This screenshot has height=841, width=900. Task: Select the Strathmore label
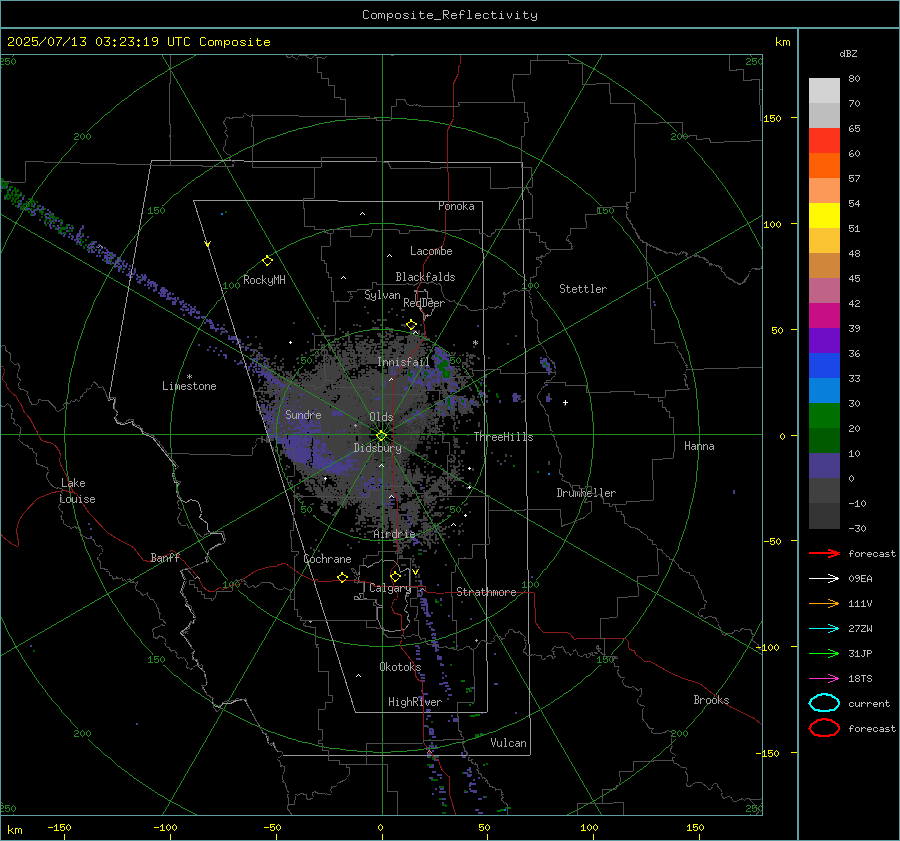486,592
